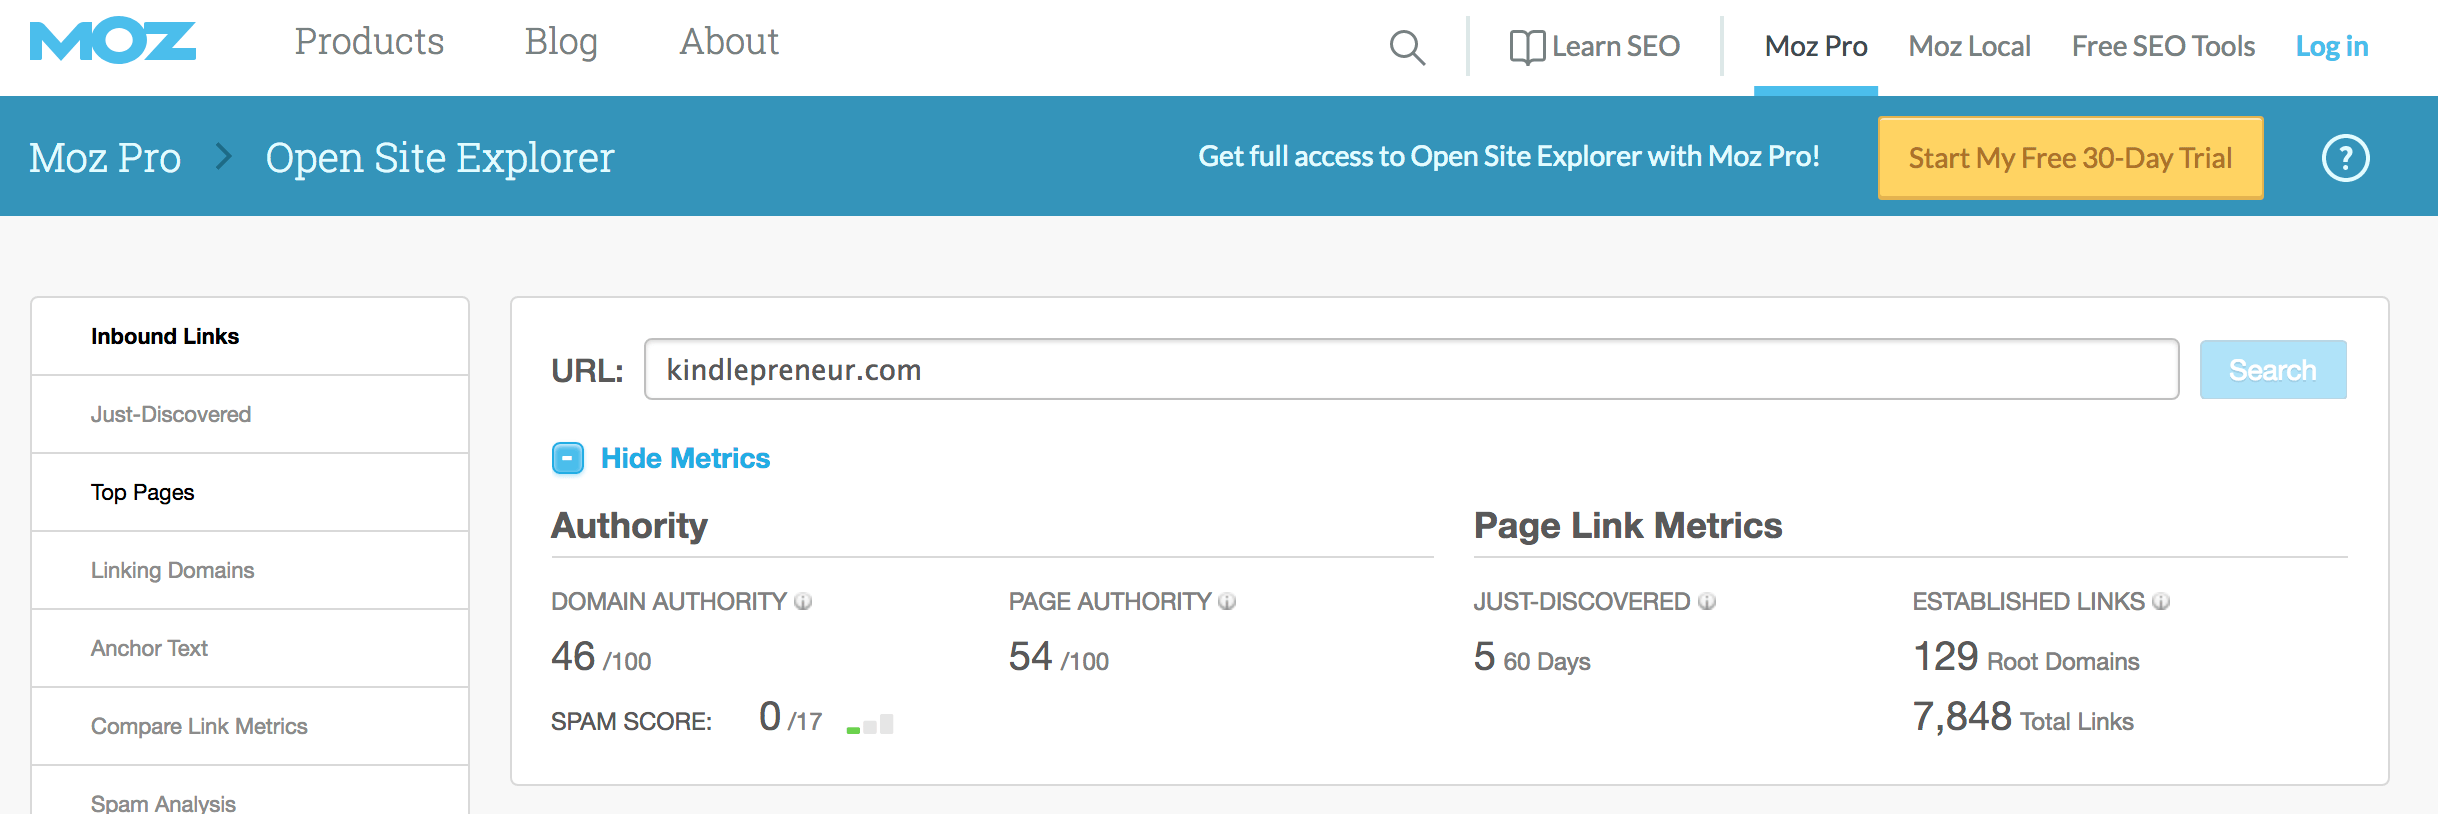This screenshot has width=2438, height=814.
Task: Click the Domain Authority value 46
Action: click(x=573, y=657)
